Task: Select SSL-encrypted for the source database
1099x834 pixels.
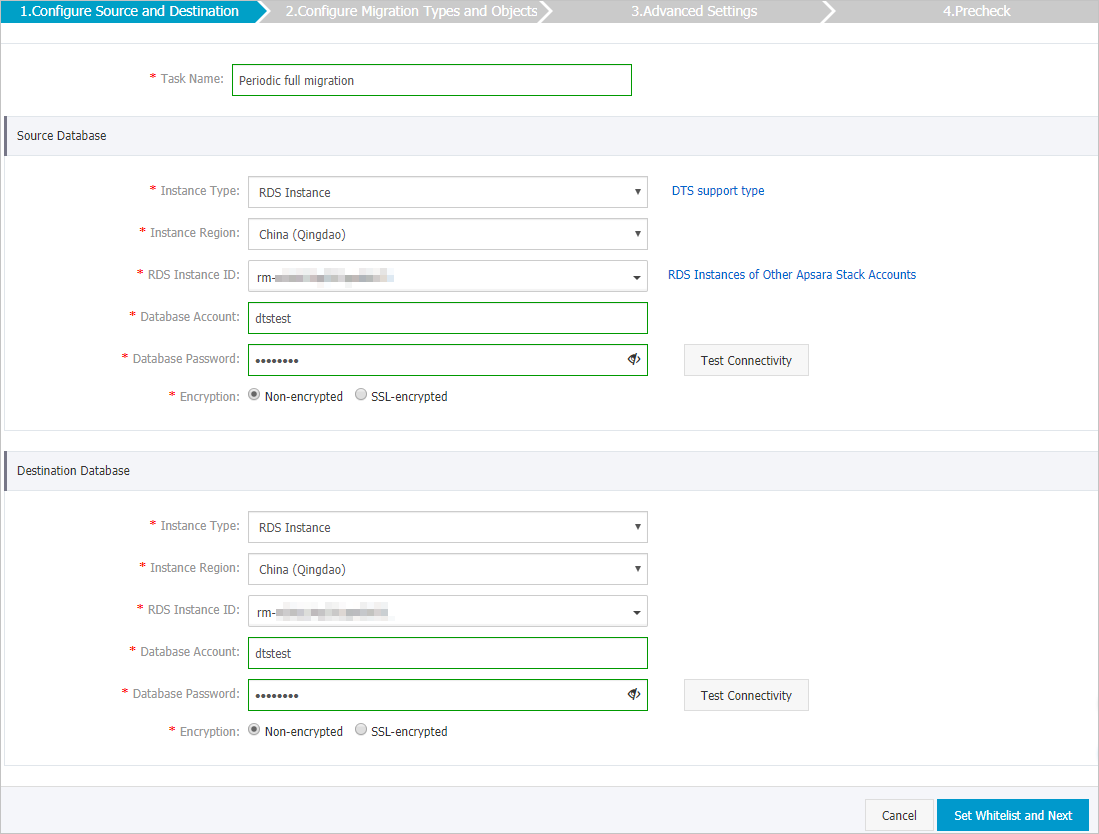Action: coord(360,394)
